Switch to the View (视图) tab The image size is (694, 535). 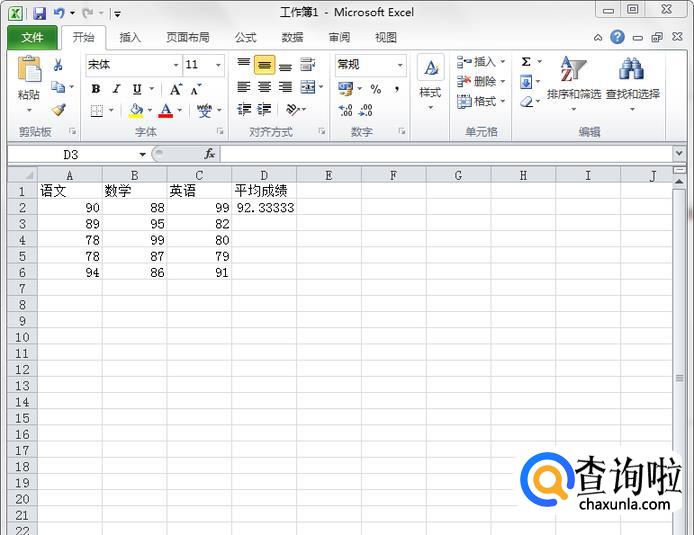[x=386, y=38]
